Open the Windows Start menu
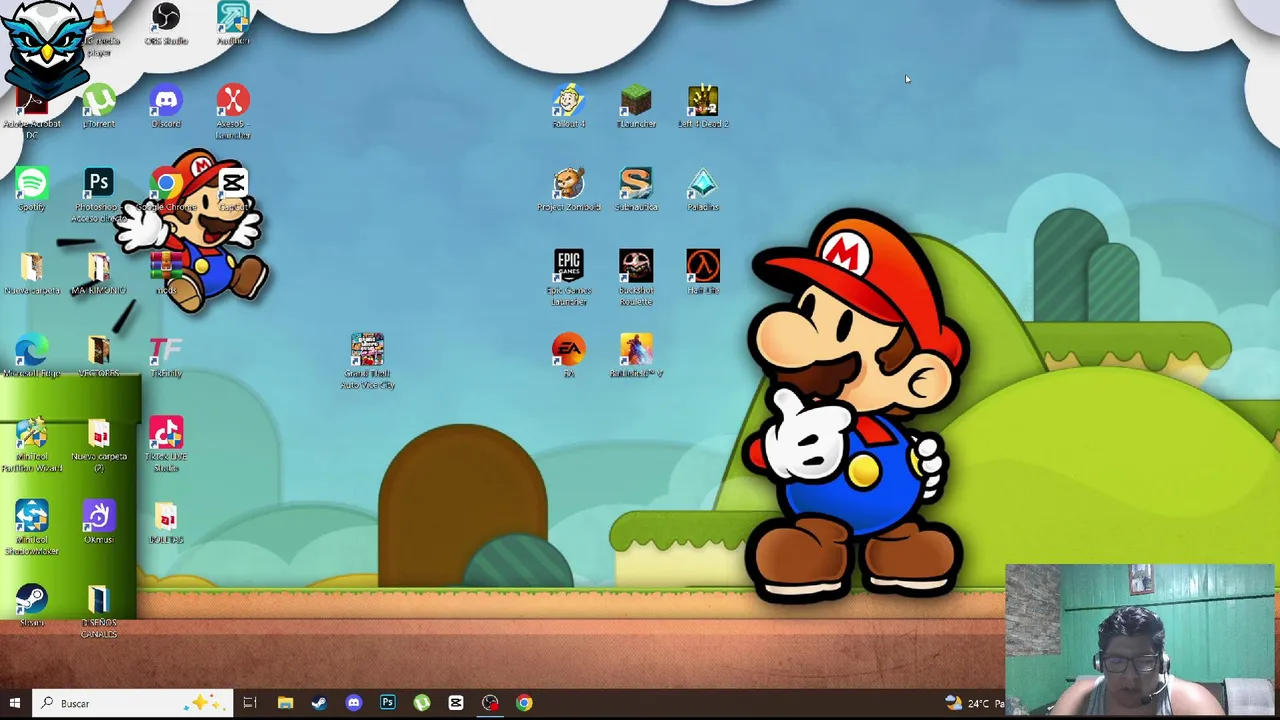 [x=15, y=703]
